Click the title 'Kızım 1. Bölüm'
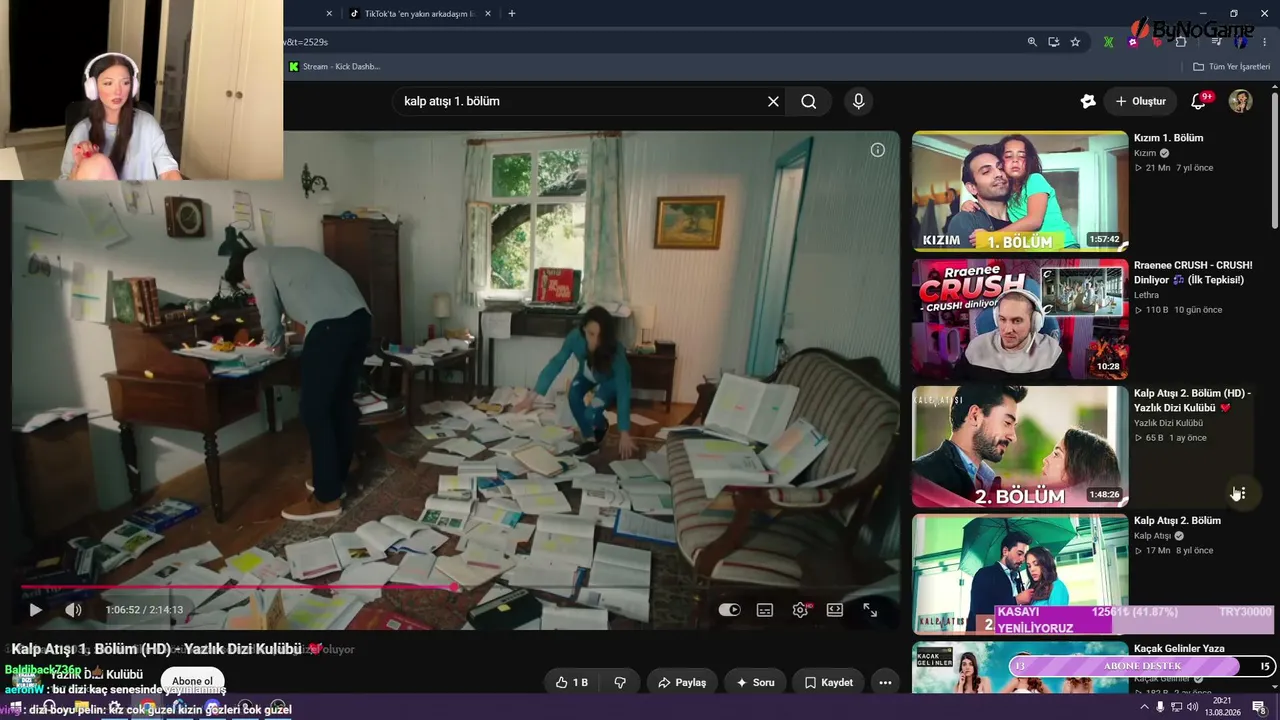Screen dimensions: 1280x720 (x=1168, y=138)
